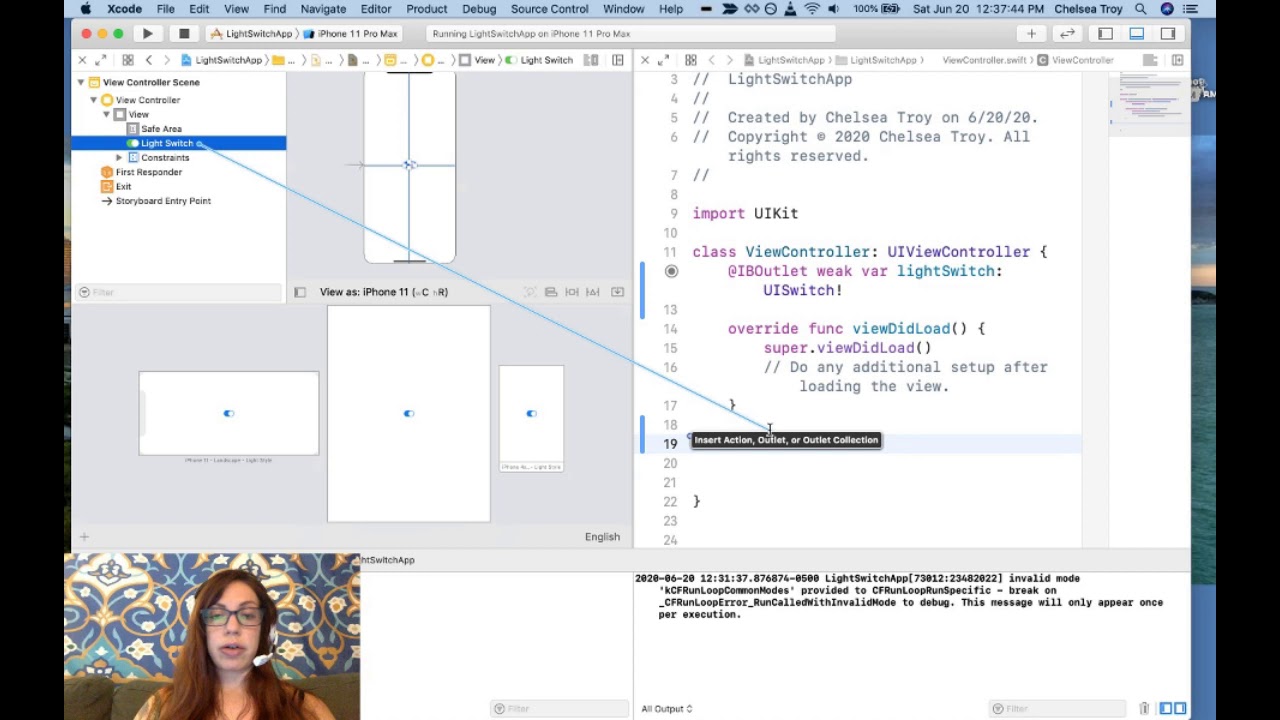Toggle the right inspectors panel

click(x=1167, y=34)
